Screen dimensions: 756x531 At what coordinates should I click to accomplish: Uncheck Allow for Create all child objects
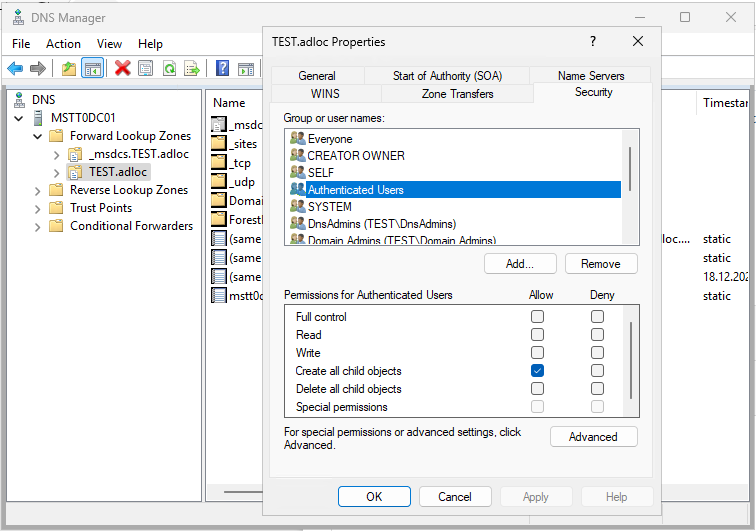[537, 371]
